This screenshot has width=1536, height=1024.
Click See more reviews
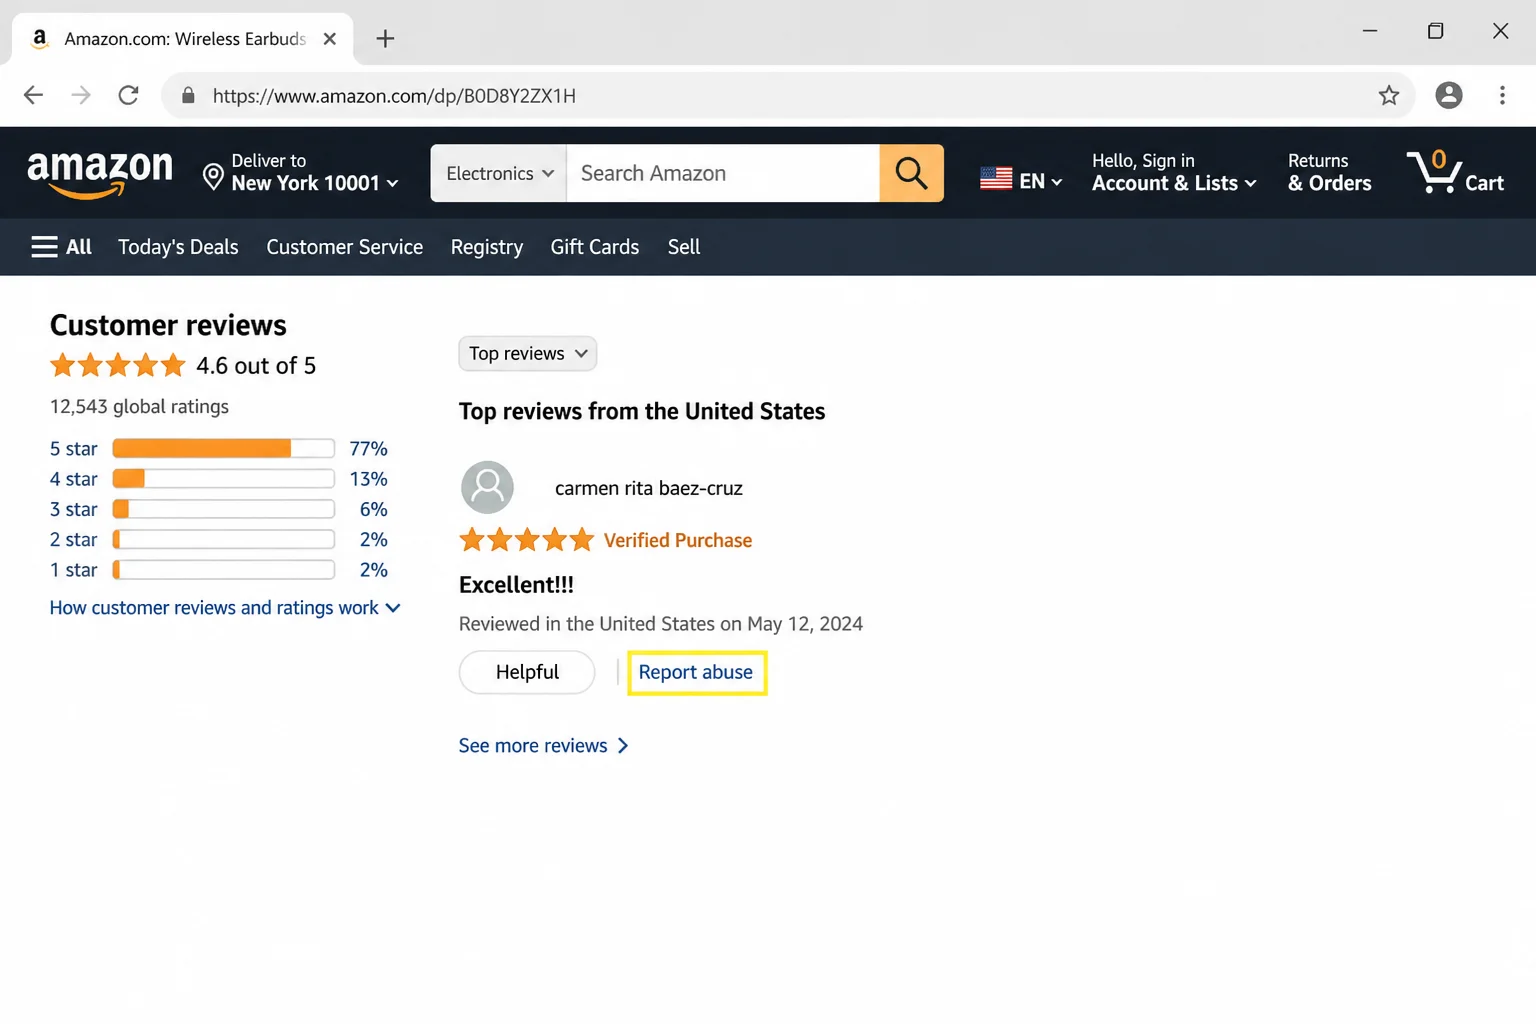coord(544,746)
